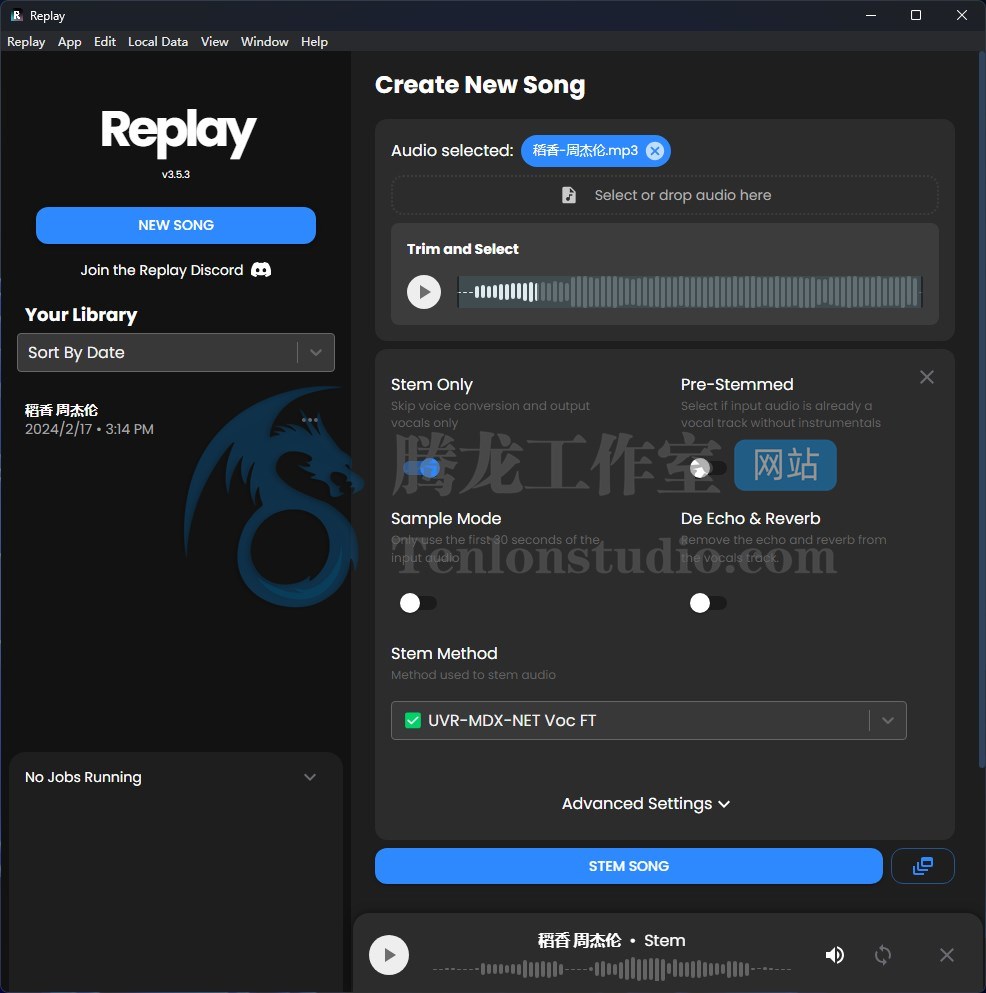Open the Edit menu
This screenshot has width=986, height=993.
coord(104,42)
